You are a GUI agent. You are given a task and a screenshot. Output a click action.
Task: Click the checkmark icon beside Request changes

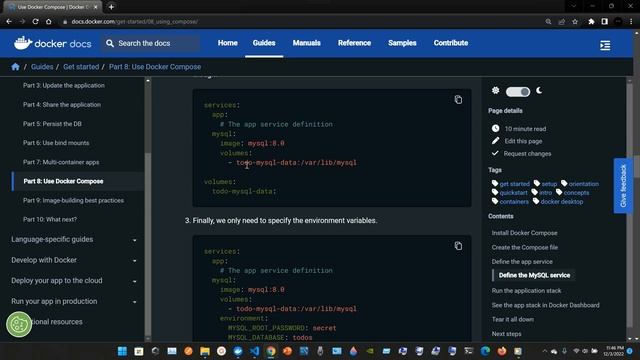(x=495, y=153)
